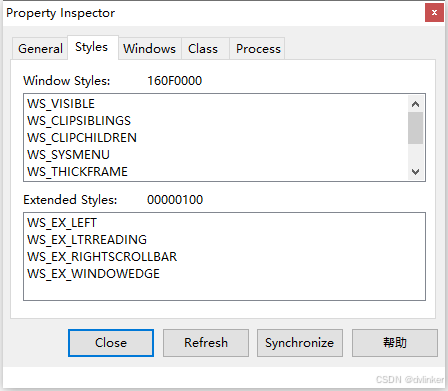448x391 pixels.
Task: Select the WS_SYSMENU list item
Action: click(x=68, y=155)
